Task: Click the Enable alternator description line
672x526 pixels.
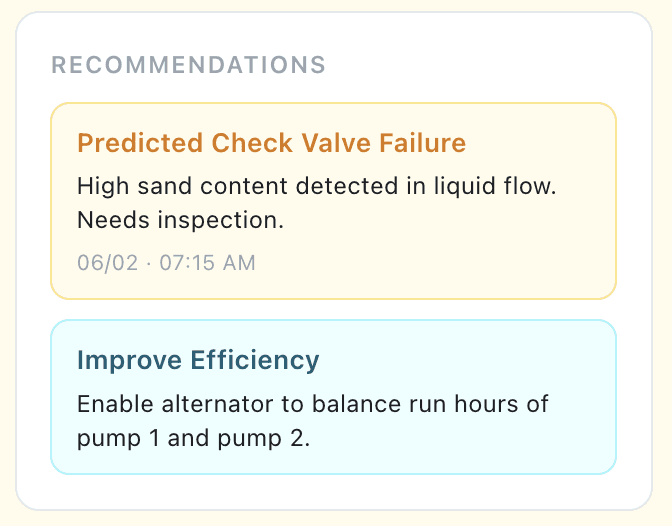Action: pyautogui.click(x=312, y=404)
